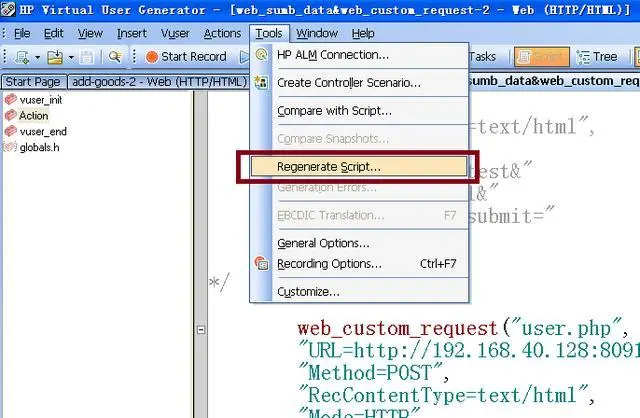Collapse the web_custom_request code block
This screenshot has width=640, height=418.
coord(201,330)
